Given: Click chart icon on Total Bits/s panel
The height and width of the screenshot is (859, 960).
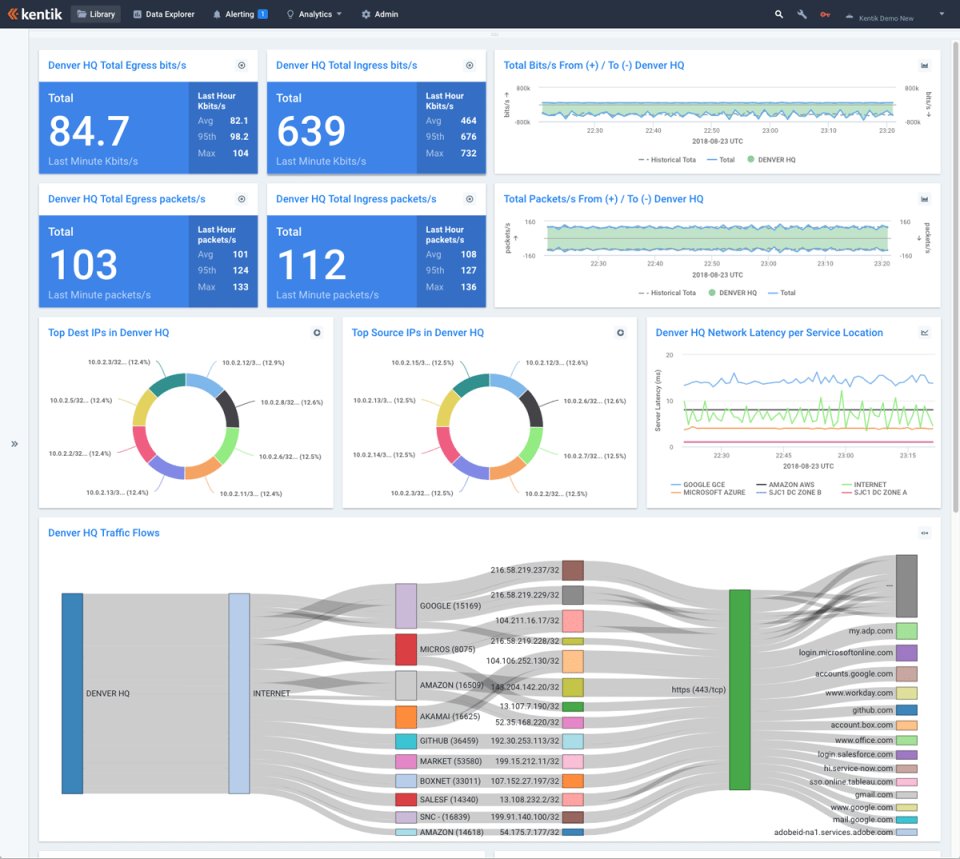Looking at the screenshot, I should (x=924, y=66).
